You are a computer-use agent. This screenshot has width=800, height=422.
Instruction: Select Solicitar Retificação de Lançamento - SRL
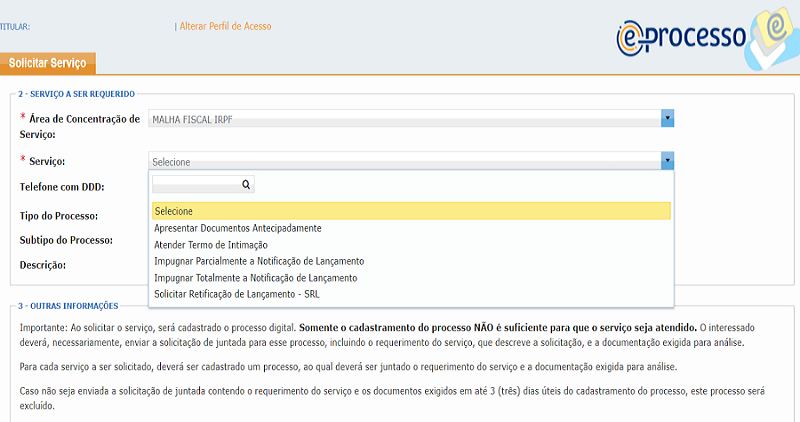[x=236, y=294]
